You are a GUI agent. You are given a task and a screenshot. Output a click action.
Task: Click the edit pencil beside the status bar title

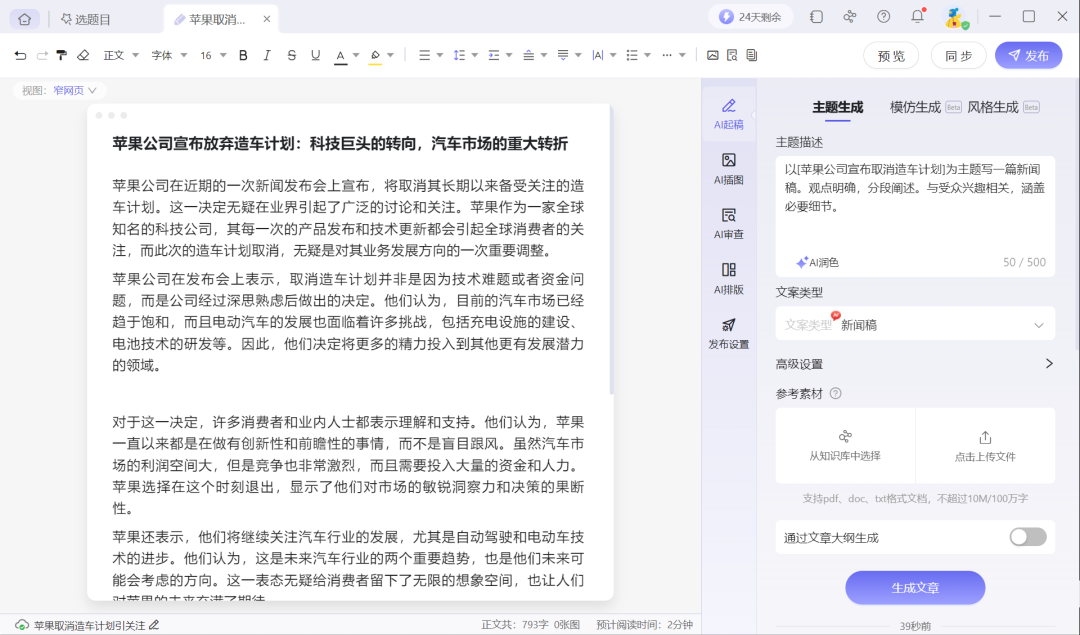[x=154, y=625]
